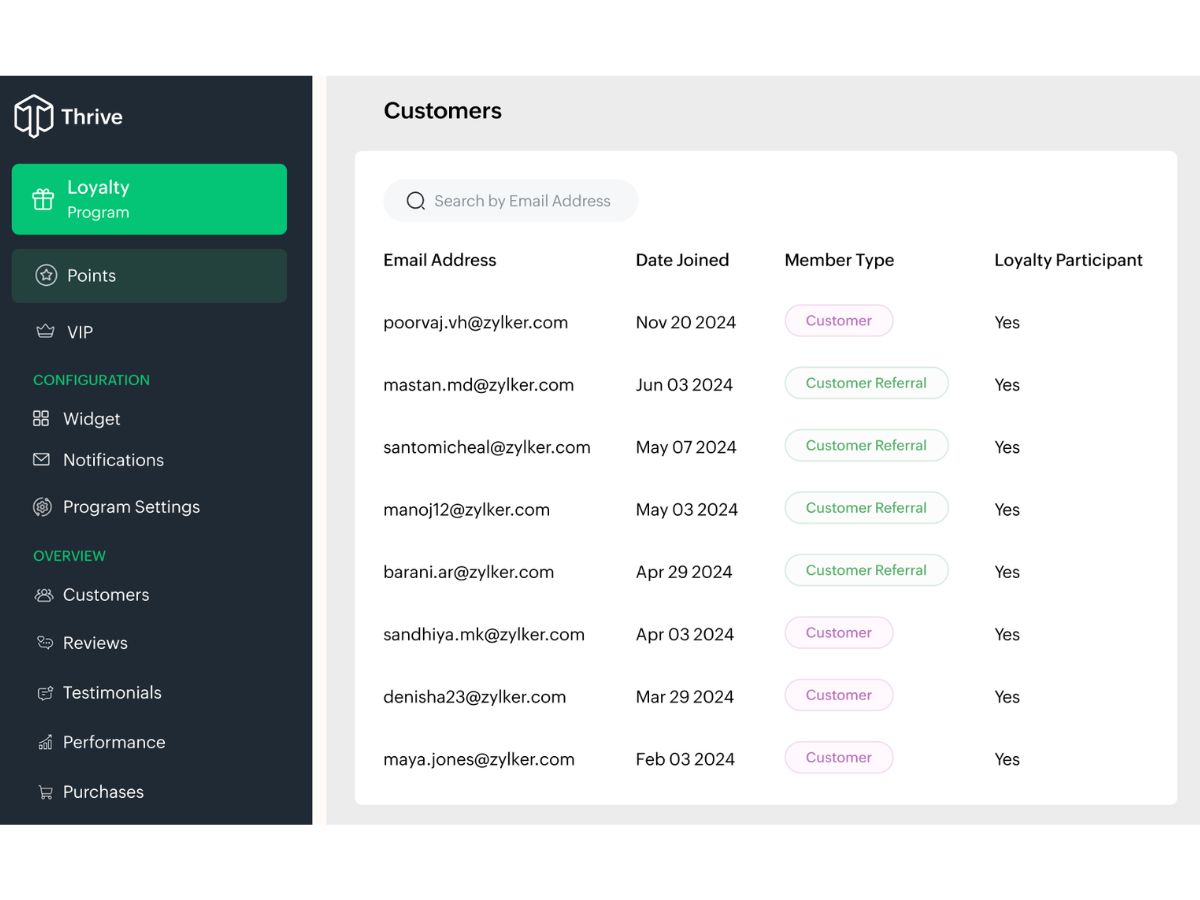Open the Loyalty Program section

point(149,199)
